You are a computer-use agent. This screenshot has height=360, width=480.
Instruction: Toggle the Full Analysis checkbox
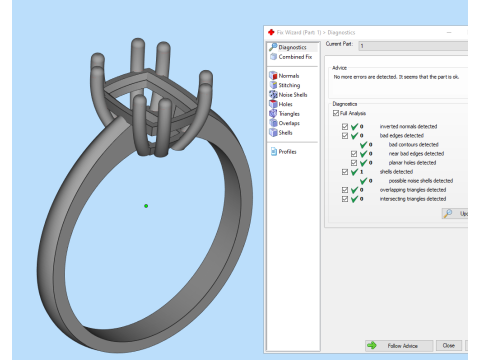click(336, 113)
